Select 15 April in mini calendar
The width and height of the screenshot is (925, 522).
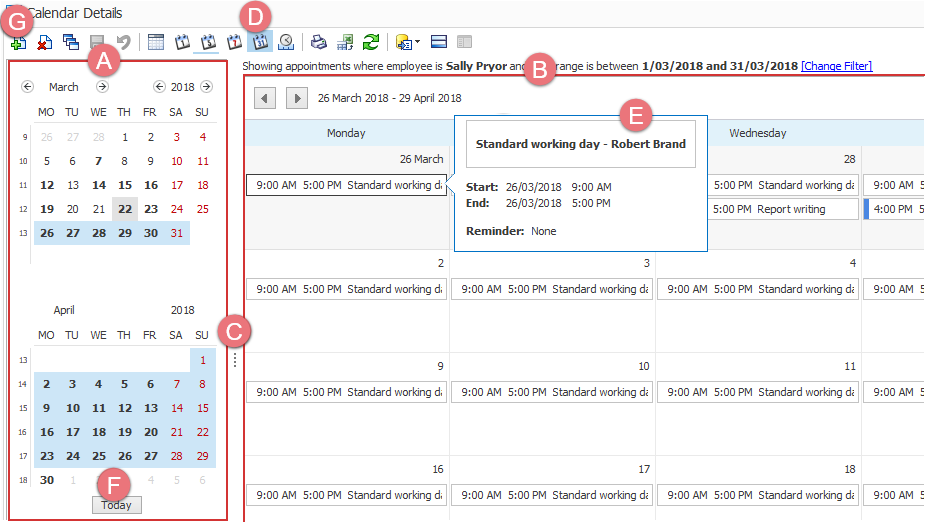coord(203,408)
